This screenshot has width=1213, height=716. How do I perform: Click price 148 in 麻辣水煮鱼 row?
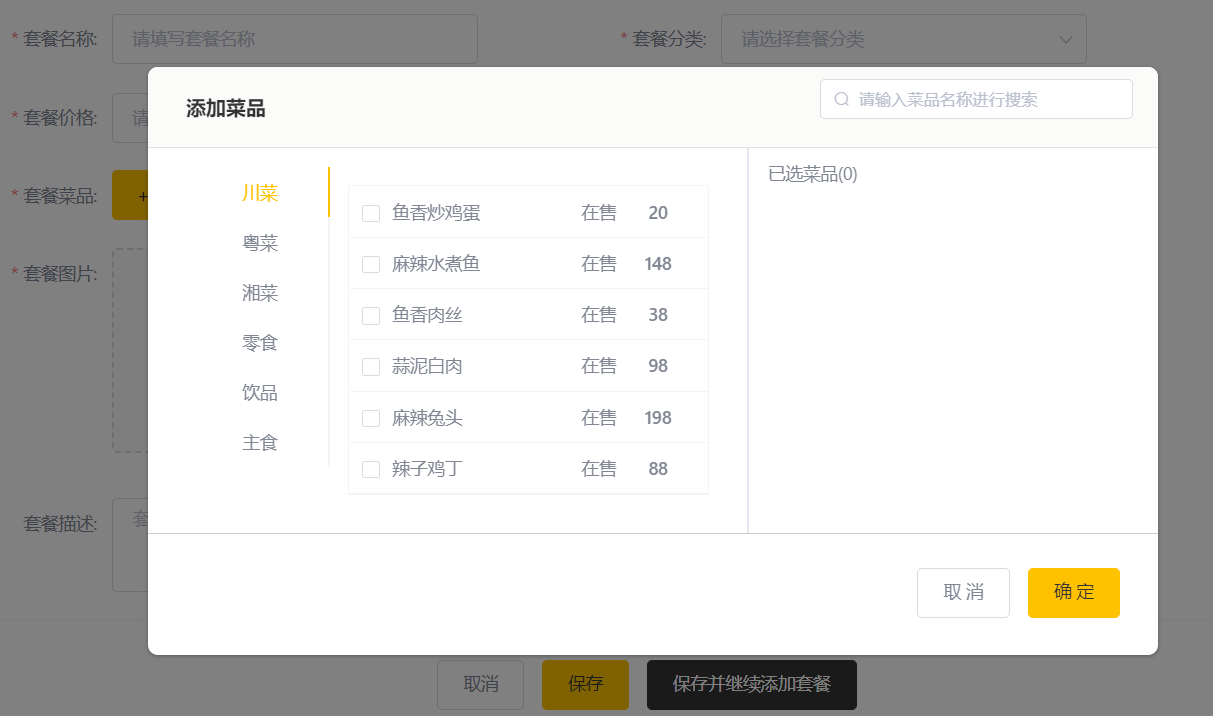(x=658, y=264)
